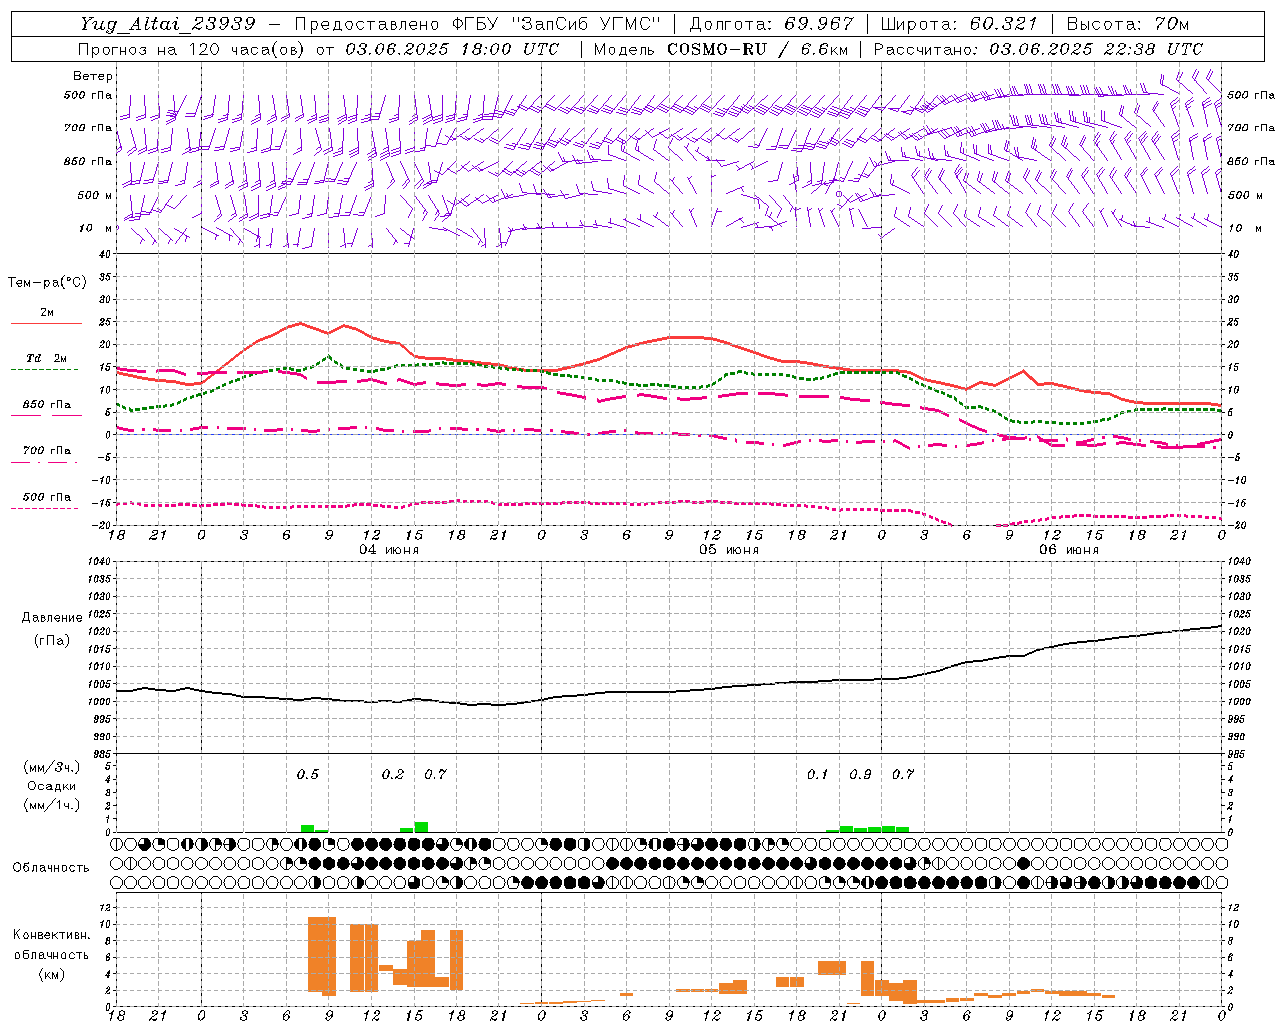Click the '05 июня' date label

[x=729, y=550]
